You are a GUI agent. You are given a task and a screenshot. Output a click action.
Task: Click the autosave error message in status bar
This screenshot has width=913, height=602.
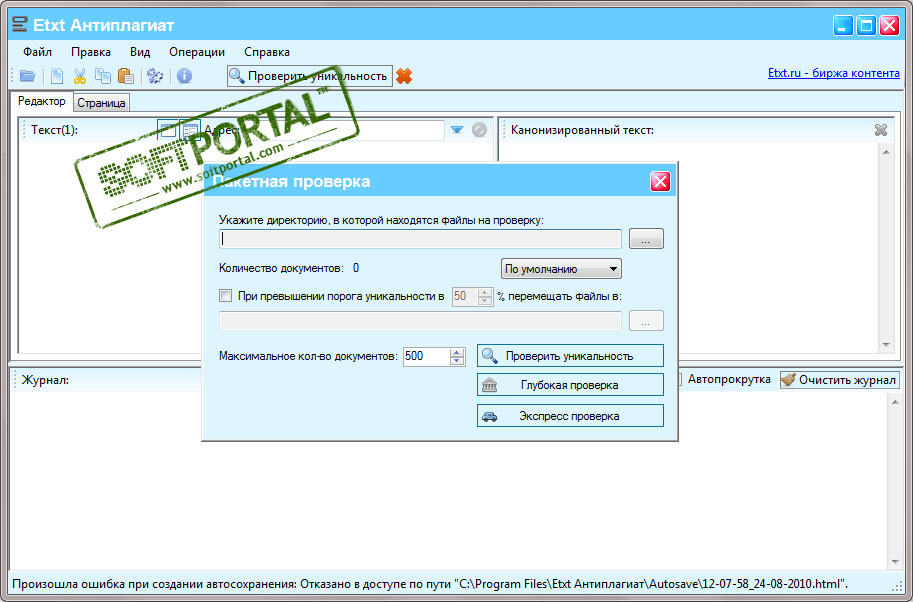430,584
